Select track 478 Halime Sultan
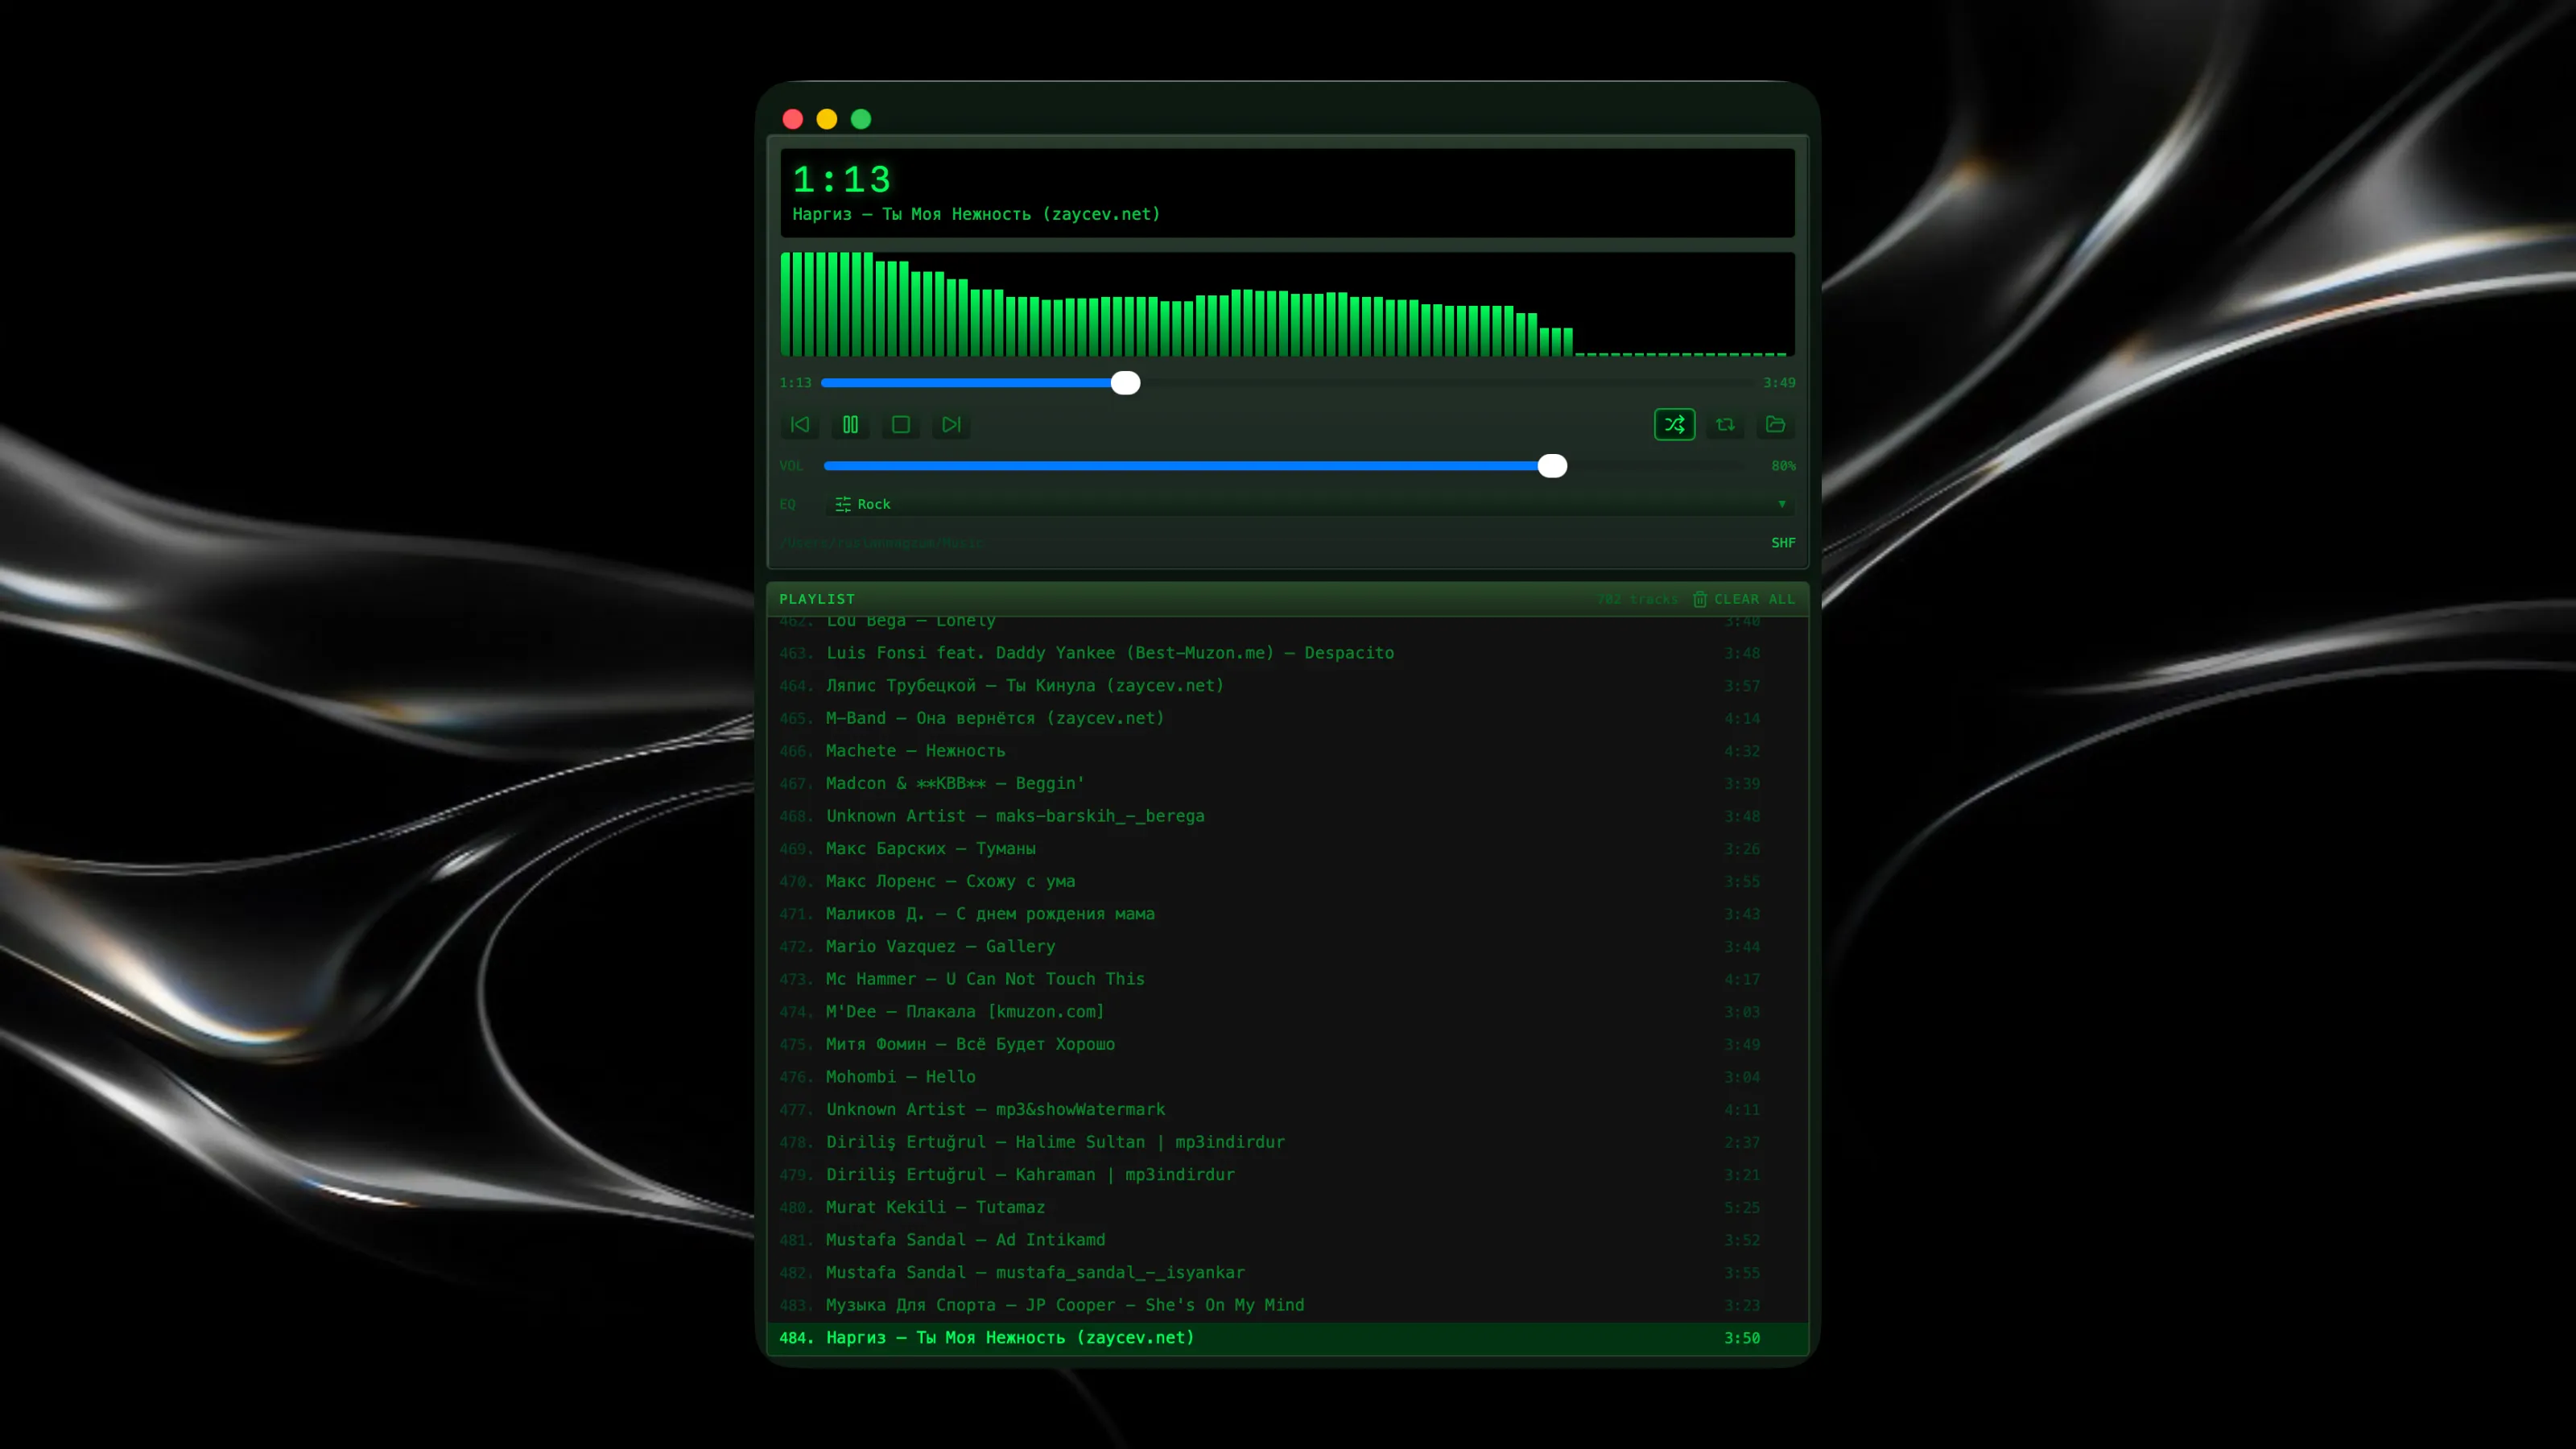Image resolution: width=2576 pixels, height=1449 pixels. (1287, 1142)
